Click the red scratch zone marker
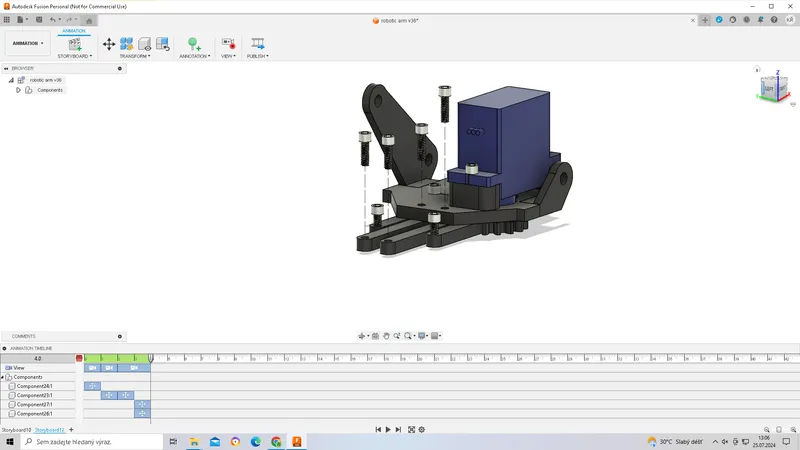 pyautogui.click(x=79, y=359)
